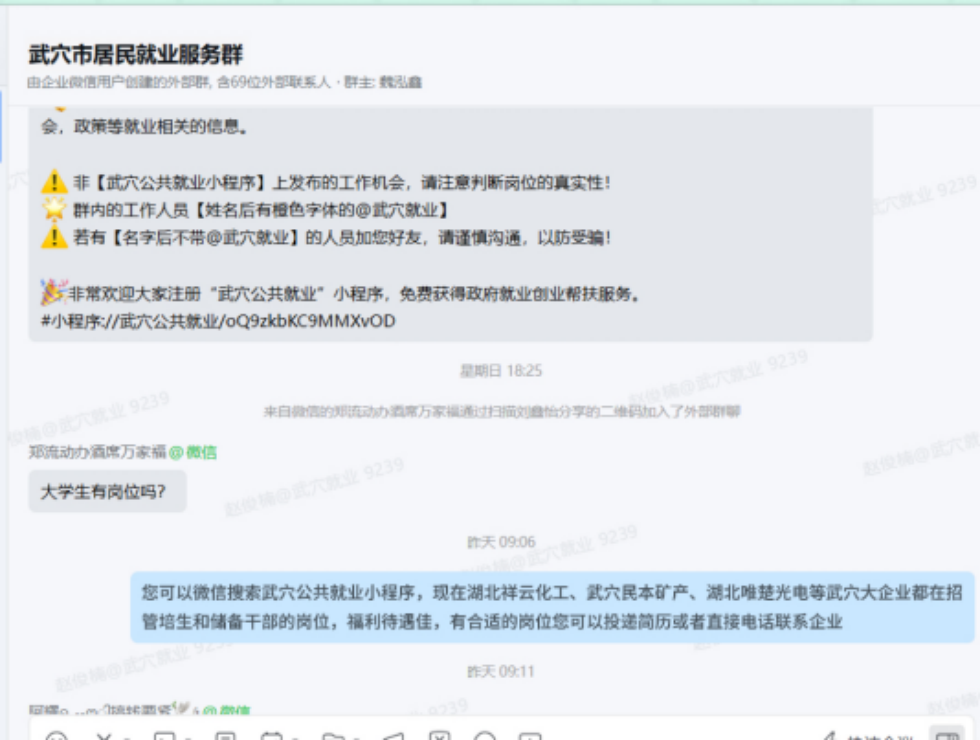Click the line 会，政策等就业相关的信息。
Viewport: 980px width, 740px height.
[x=144, y=127]
